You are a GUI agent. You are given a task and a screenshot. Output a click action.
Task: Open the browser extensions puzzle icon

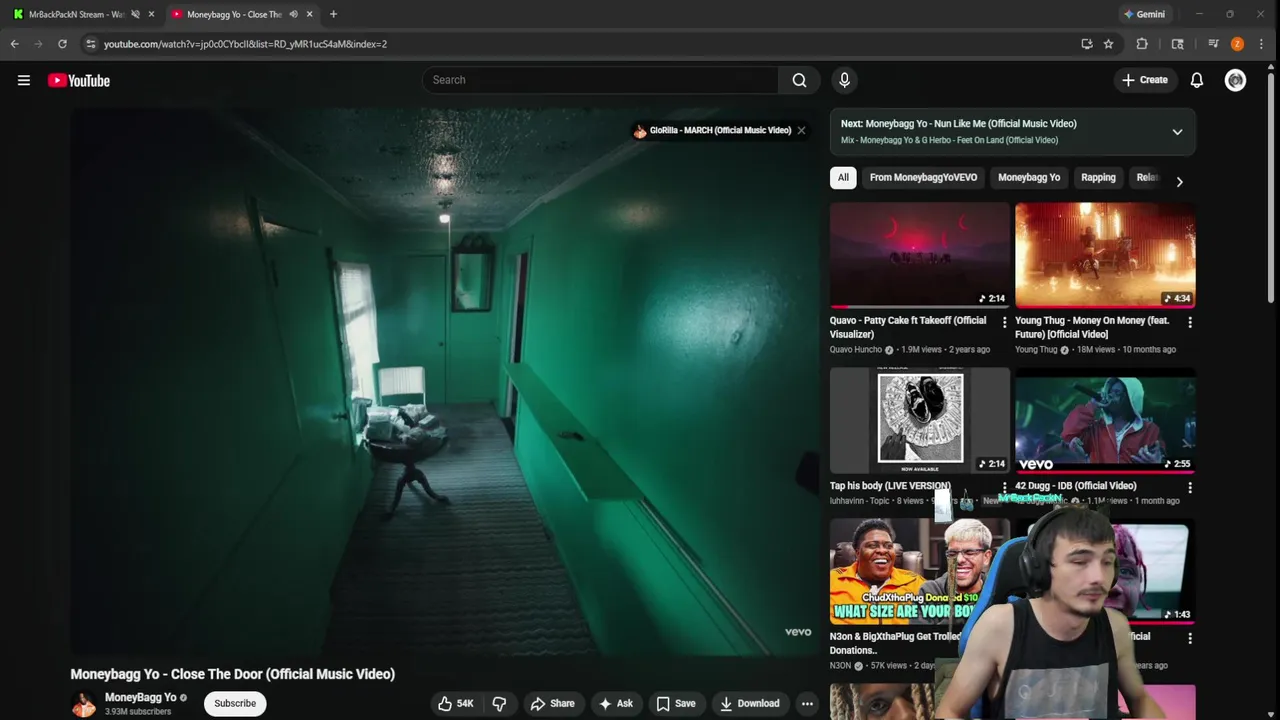(1142, 44)
